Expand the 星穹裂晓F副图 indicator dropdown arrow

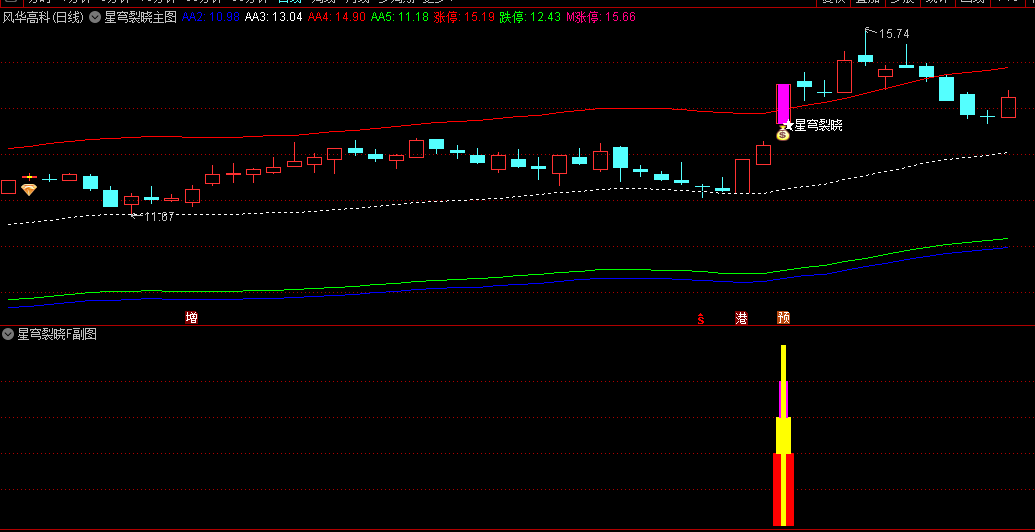[8, 334]
